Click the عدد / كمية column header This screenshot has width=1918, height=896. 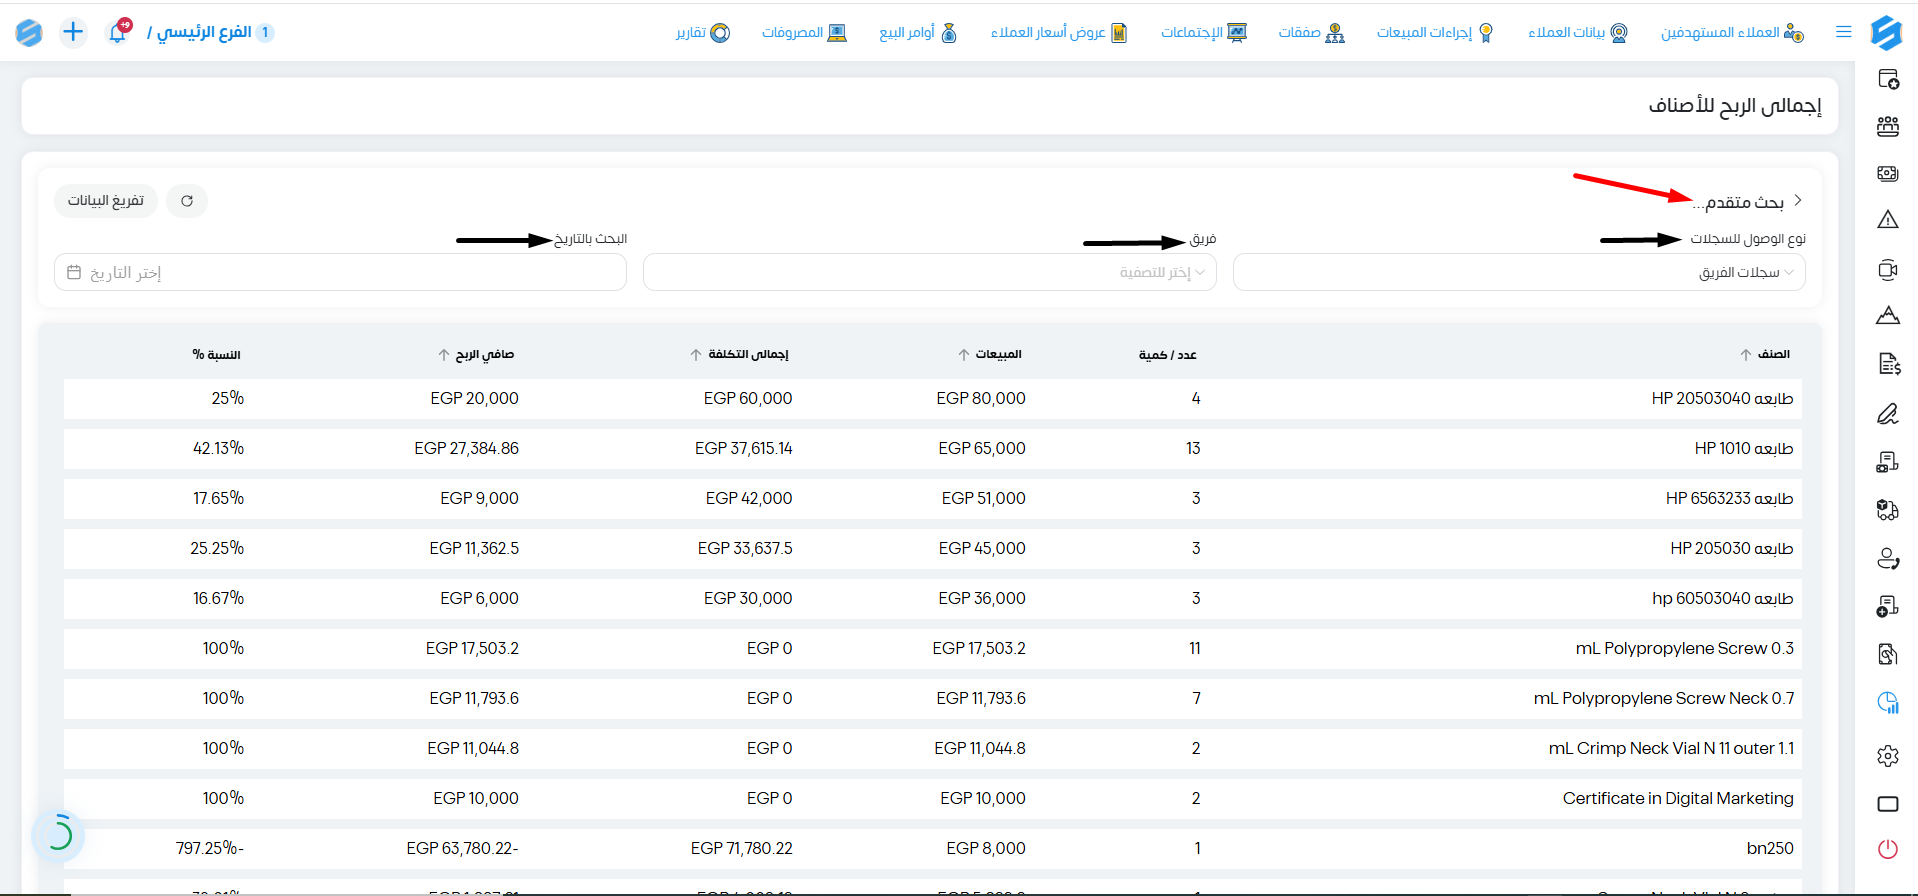point(1167,355)
